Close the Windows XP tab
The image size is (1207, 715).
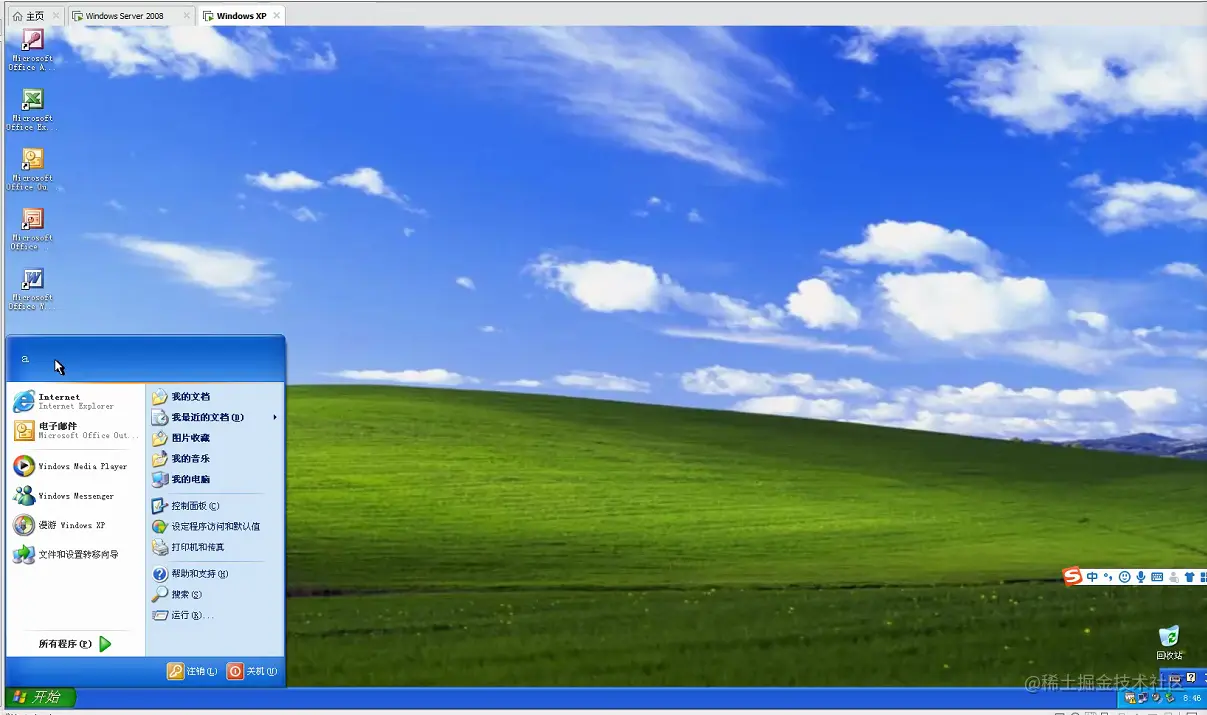coord(277,16)
